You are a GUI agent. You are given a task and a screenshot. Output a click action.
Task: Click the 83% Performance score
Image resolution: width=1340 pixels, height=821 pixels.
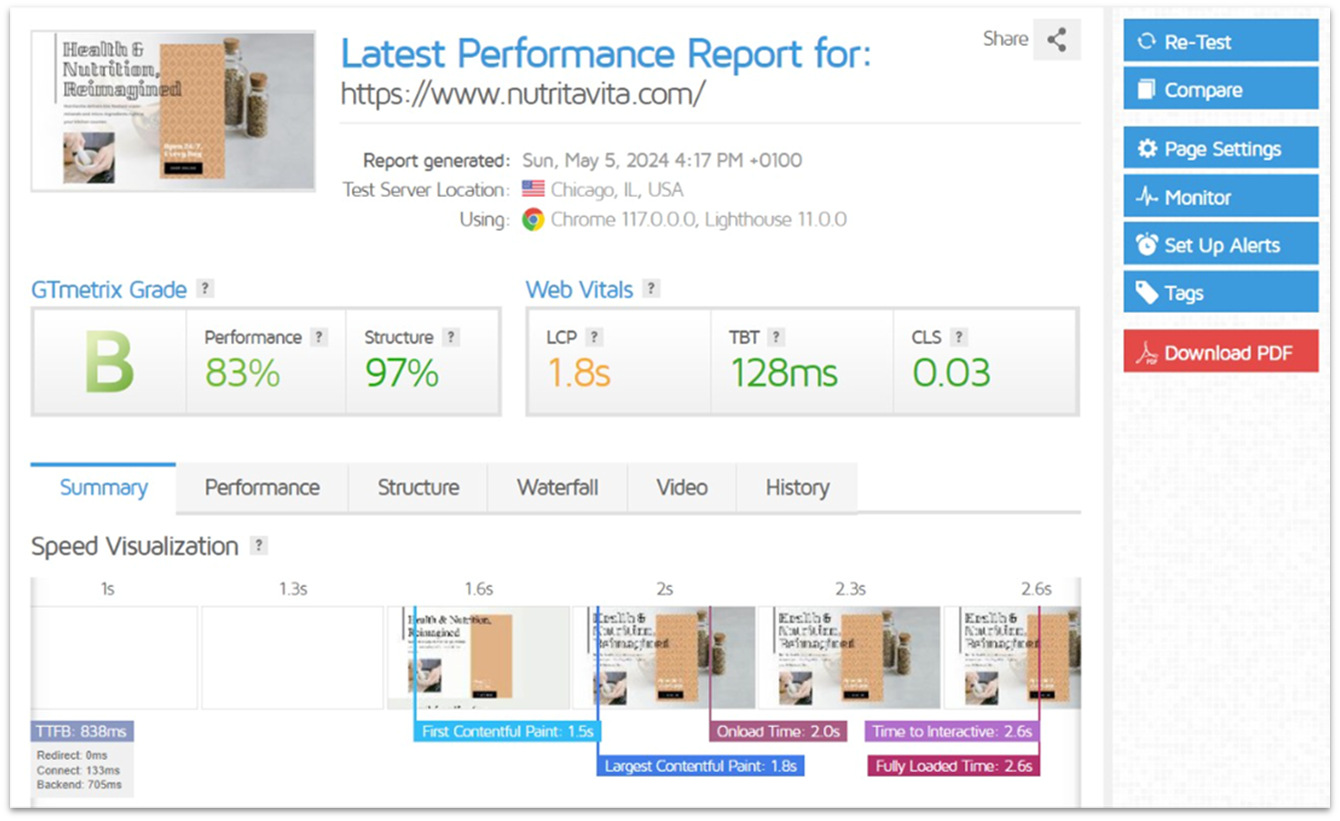pyautogui.click(x=243, y=373)
